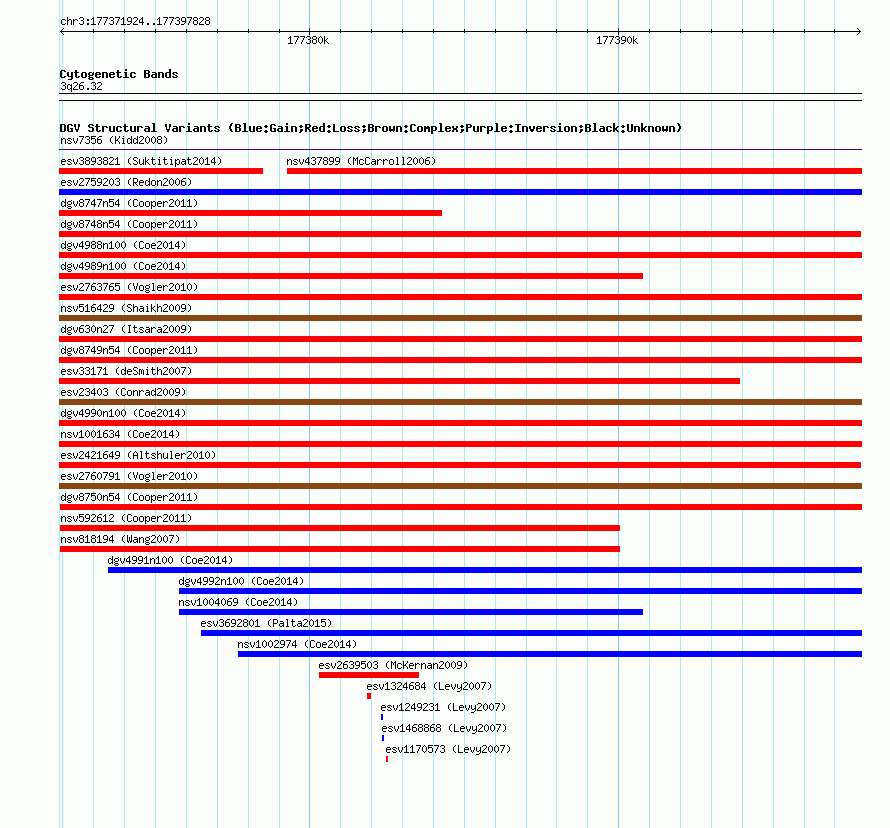Click the esv2759203 (Redon2006) blue gain bar
The image size is (890, 828).
click(460, 192)
